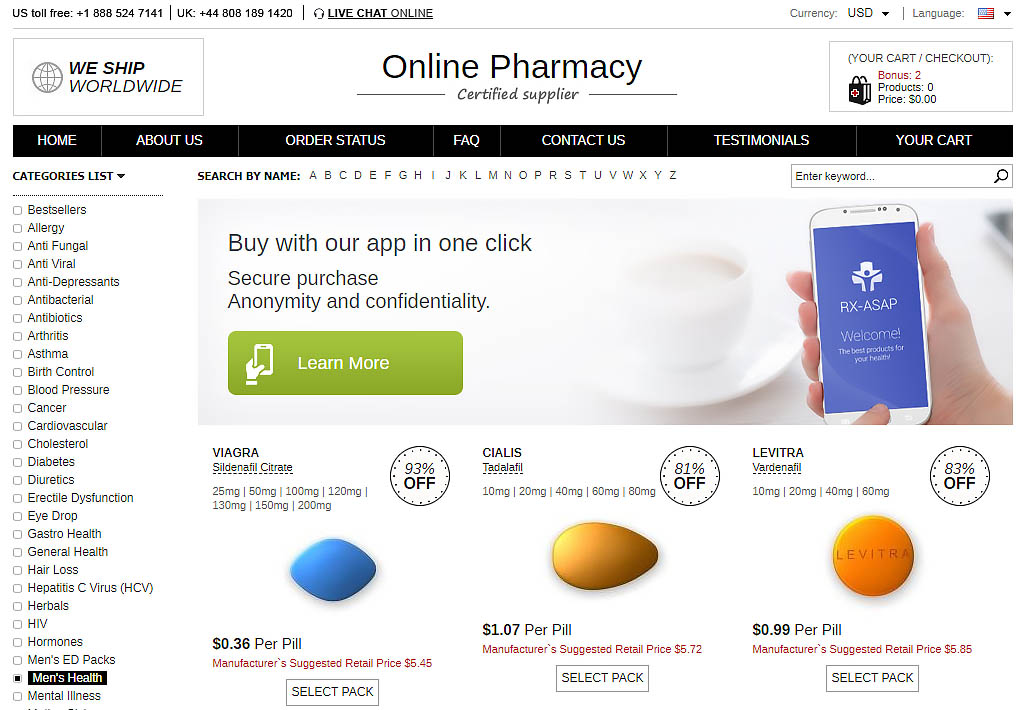Open the shopping bag cart icon

pos(859,90)
